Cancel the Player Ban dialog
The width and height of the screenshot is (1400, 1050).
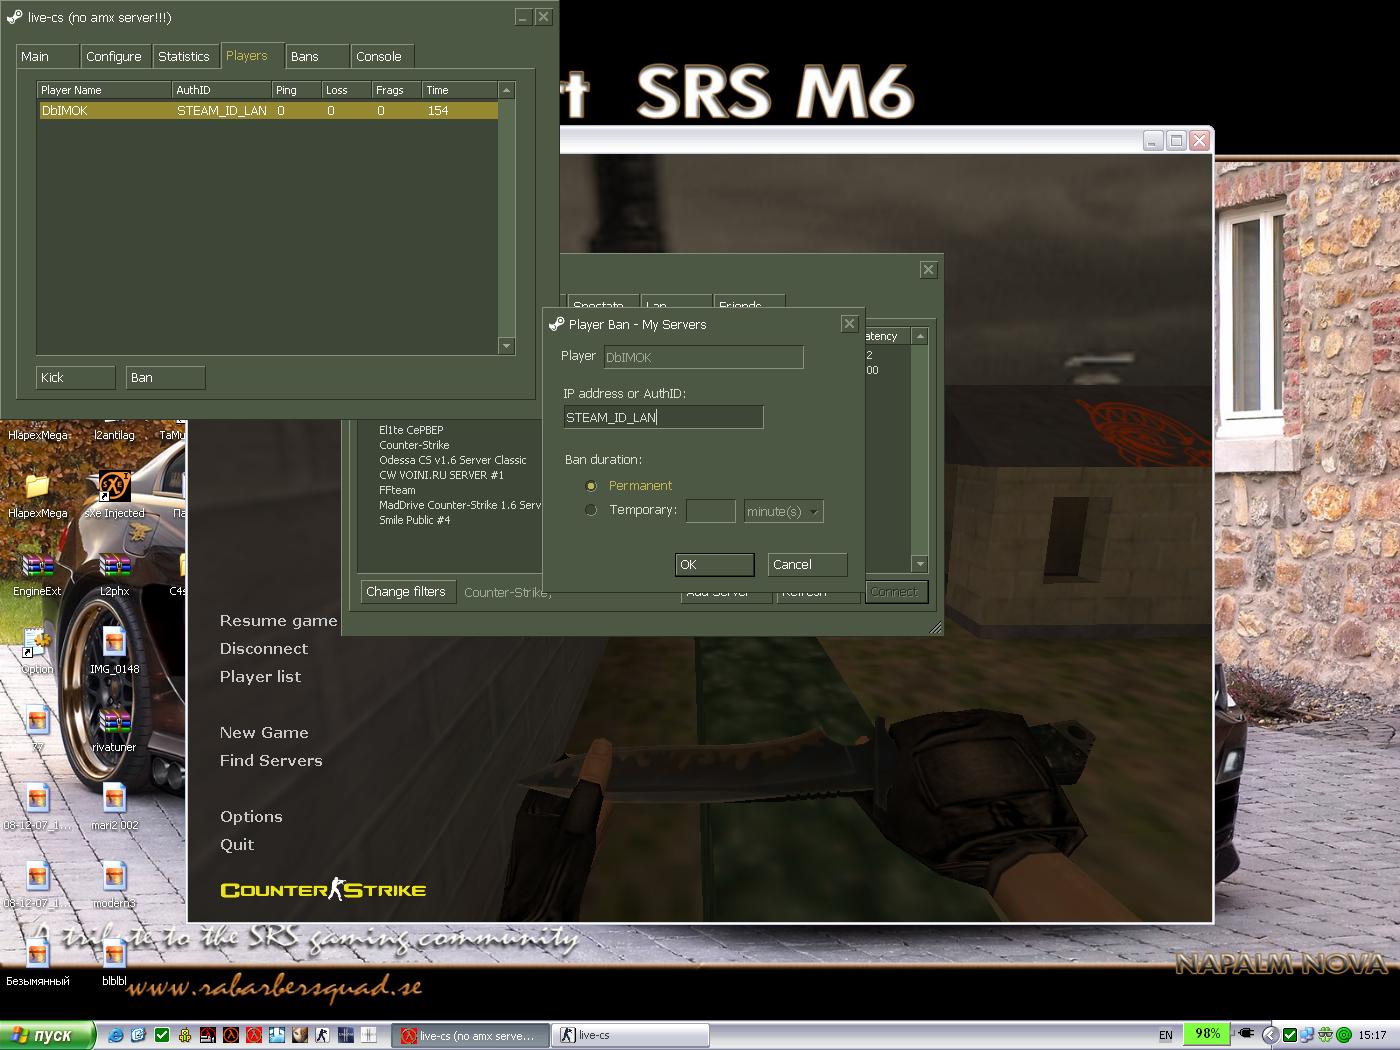[x=807, y=565]
